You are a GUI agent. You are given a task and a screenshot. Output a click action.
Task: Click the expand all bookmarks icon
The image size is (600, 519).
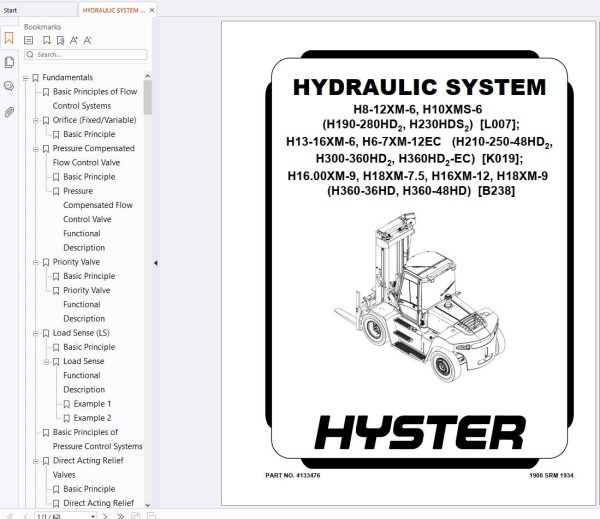click(29, 40)
